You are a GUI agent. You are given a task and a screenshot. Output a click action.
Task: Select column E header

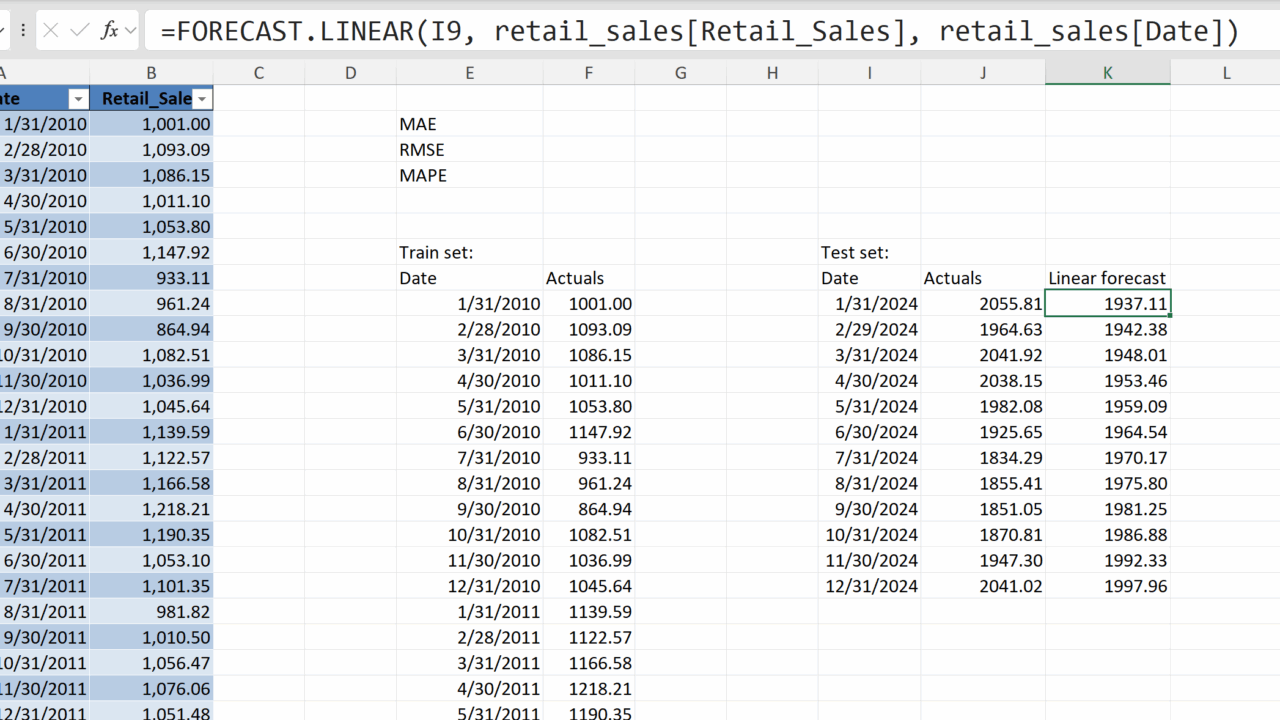click(x=469, y=72)
